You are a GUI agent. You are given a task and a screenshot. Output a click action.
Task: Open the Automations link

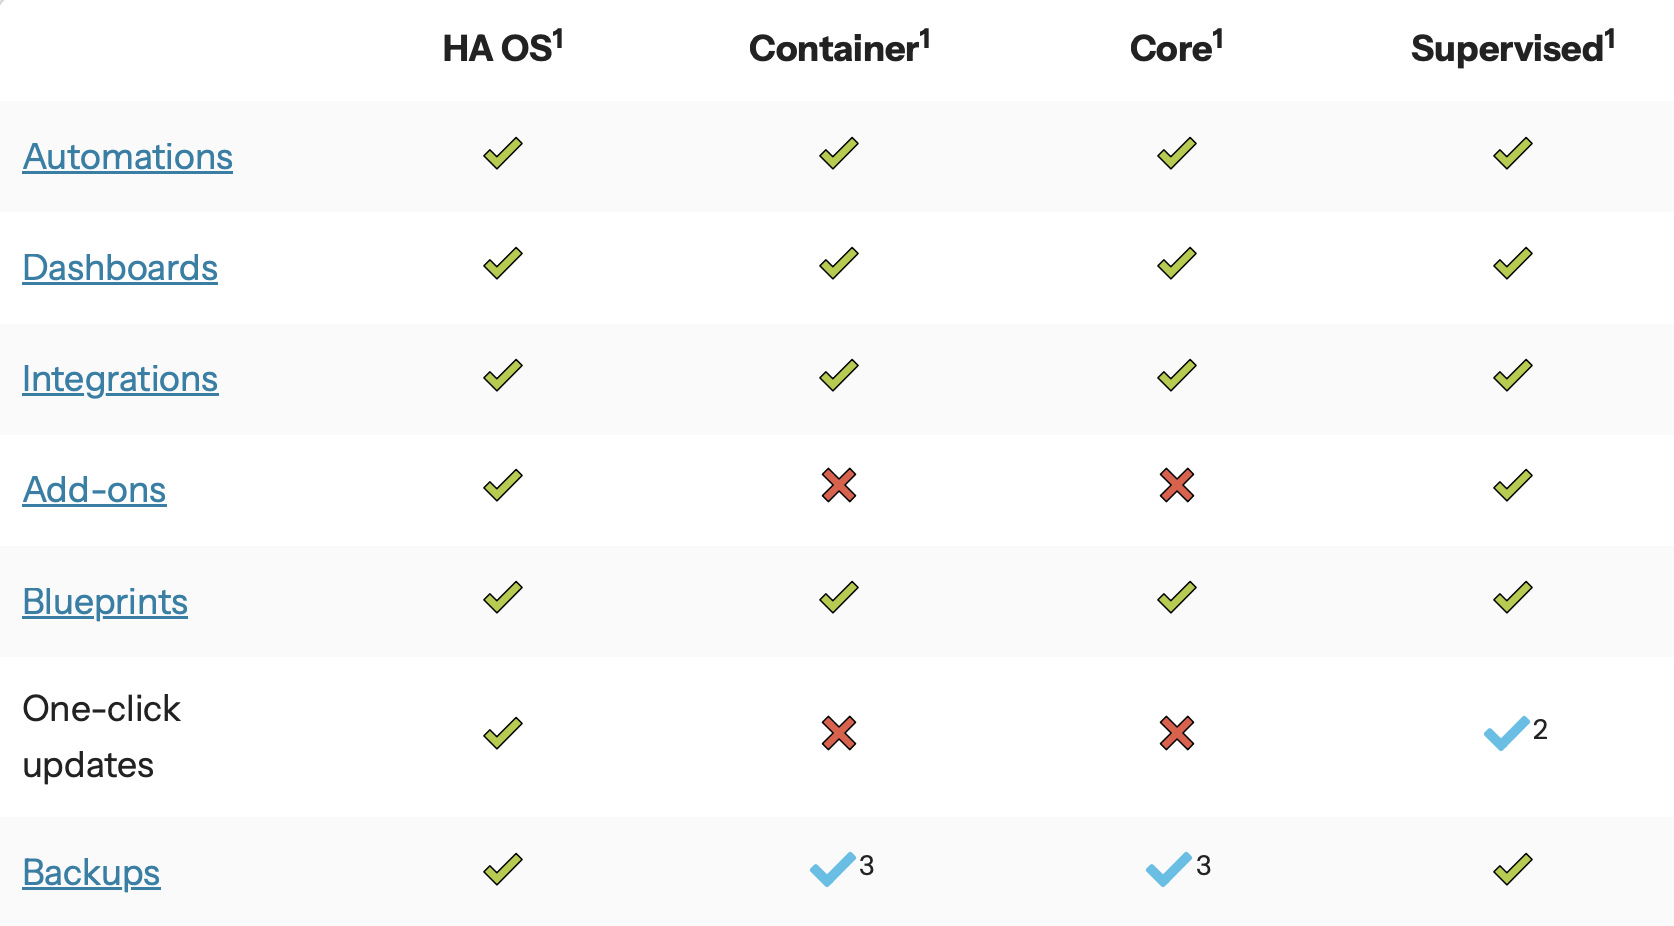point(127,157)
